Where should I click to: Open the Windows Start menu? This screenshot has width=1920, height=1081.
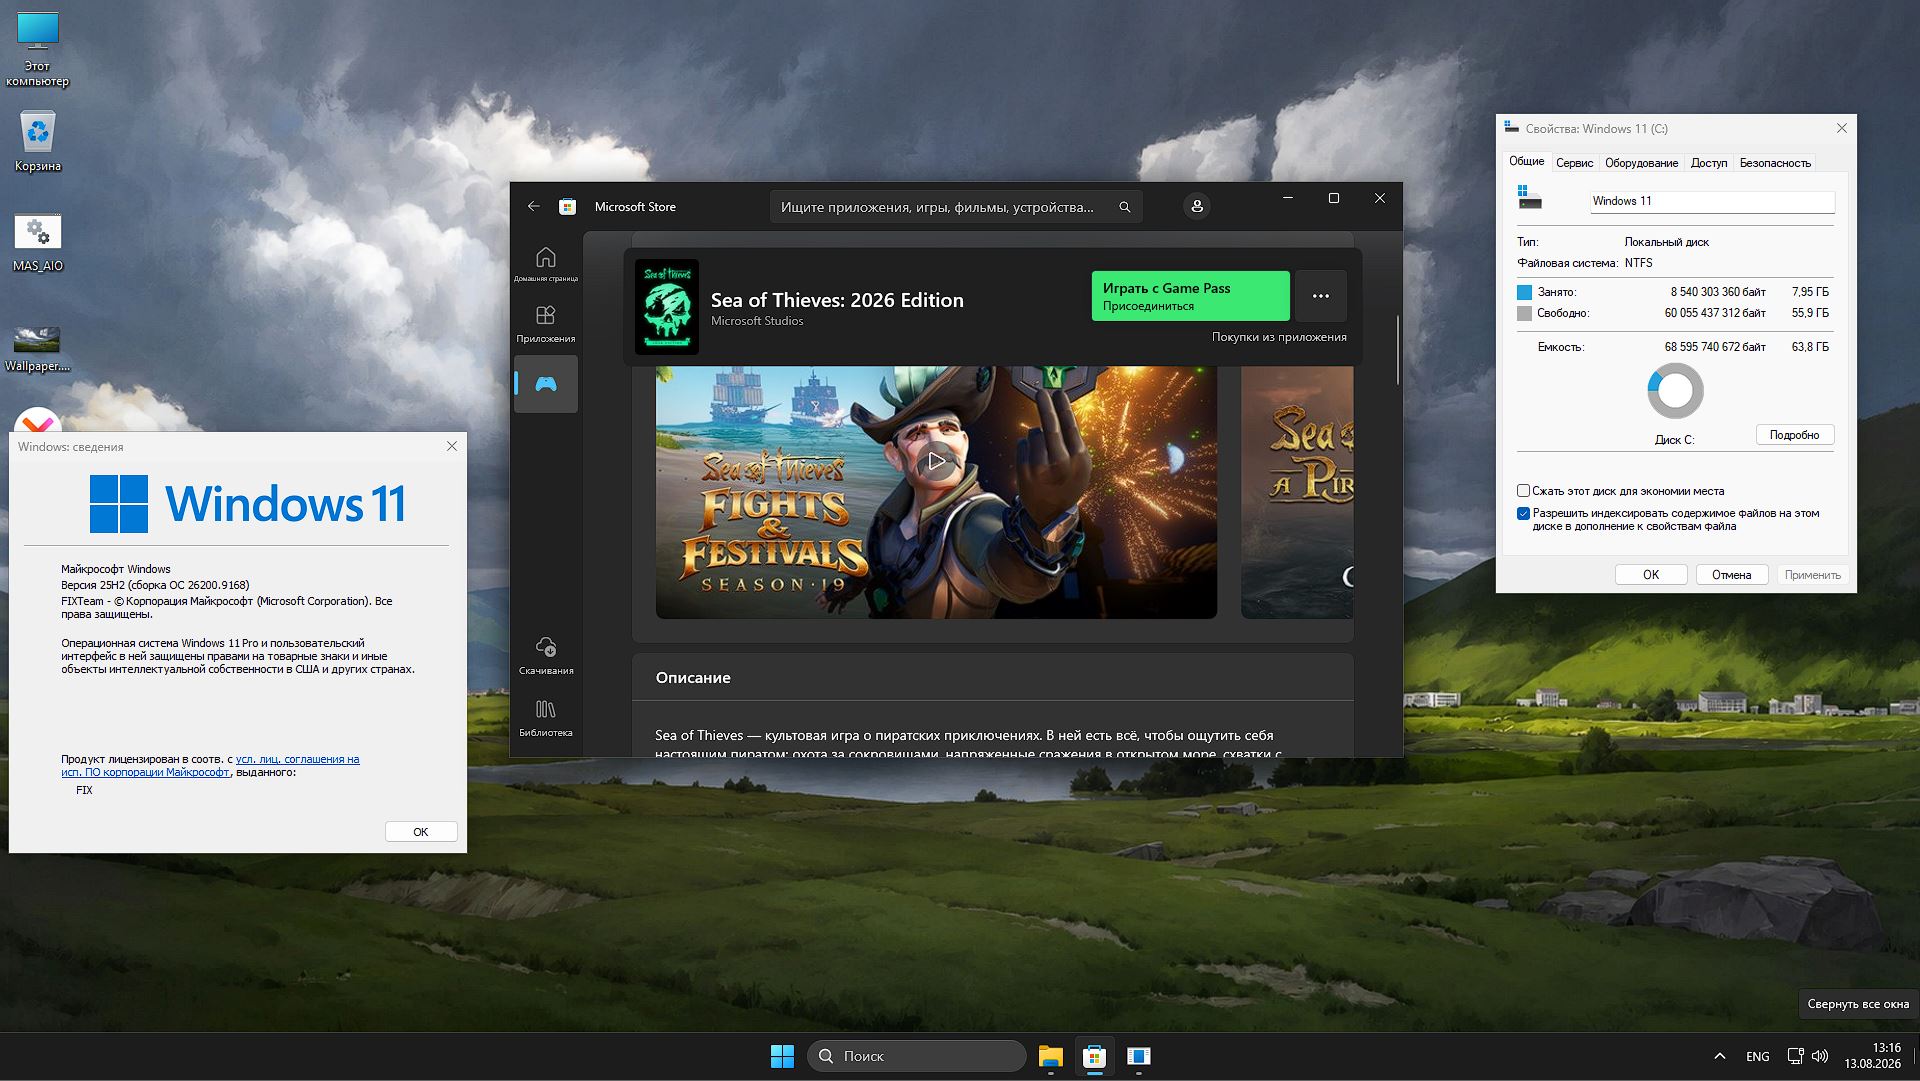pyautogui.click(x=782, y=1056)
